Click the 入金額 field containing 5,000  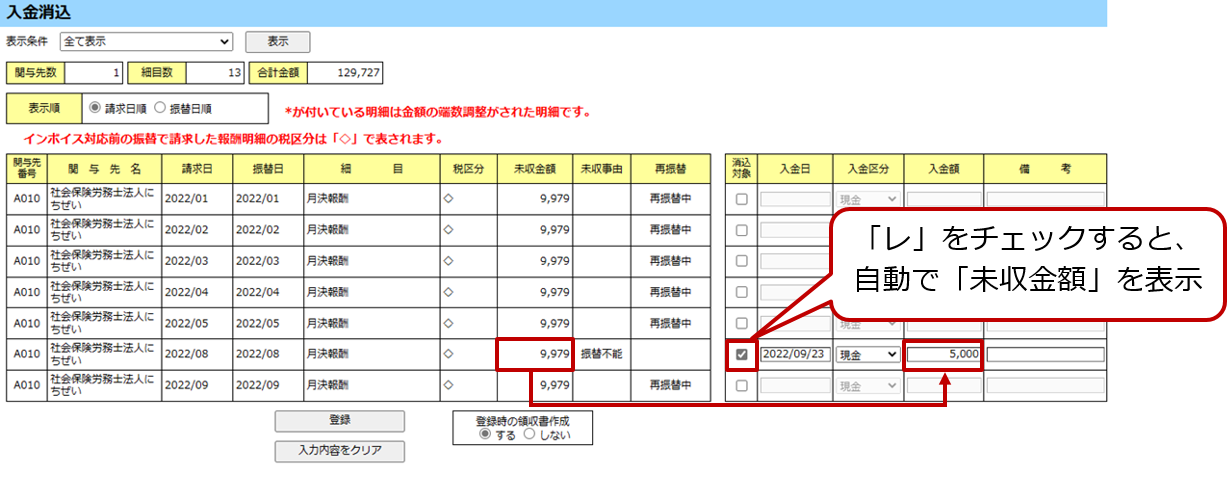tap(944, 354)
